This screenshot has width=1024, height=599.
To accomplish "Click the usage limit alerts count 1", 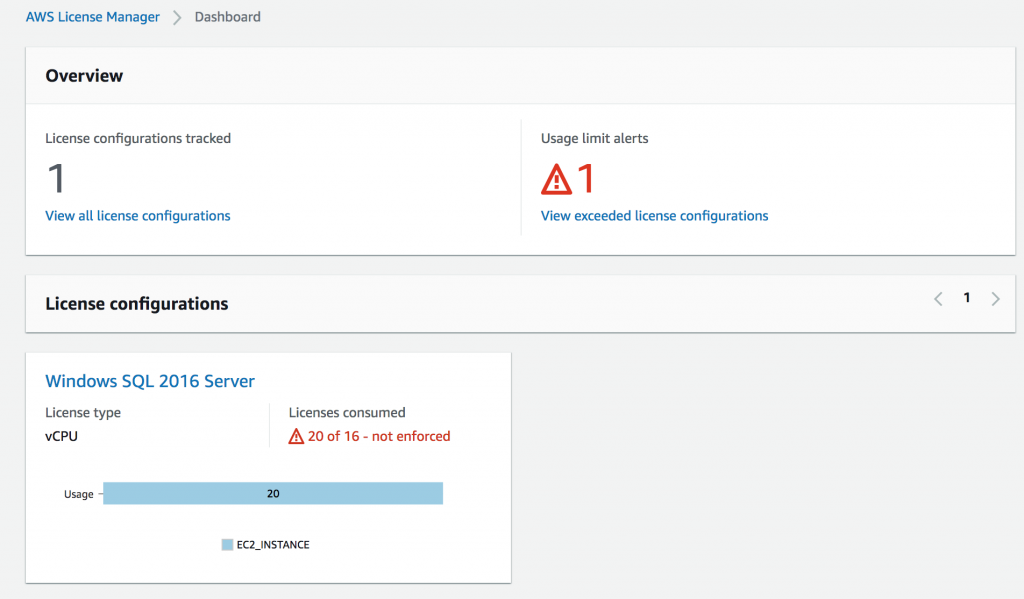I will [586, 178].
